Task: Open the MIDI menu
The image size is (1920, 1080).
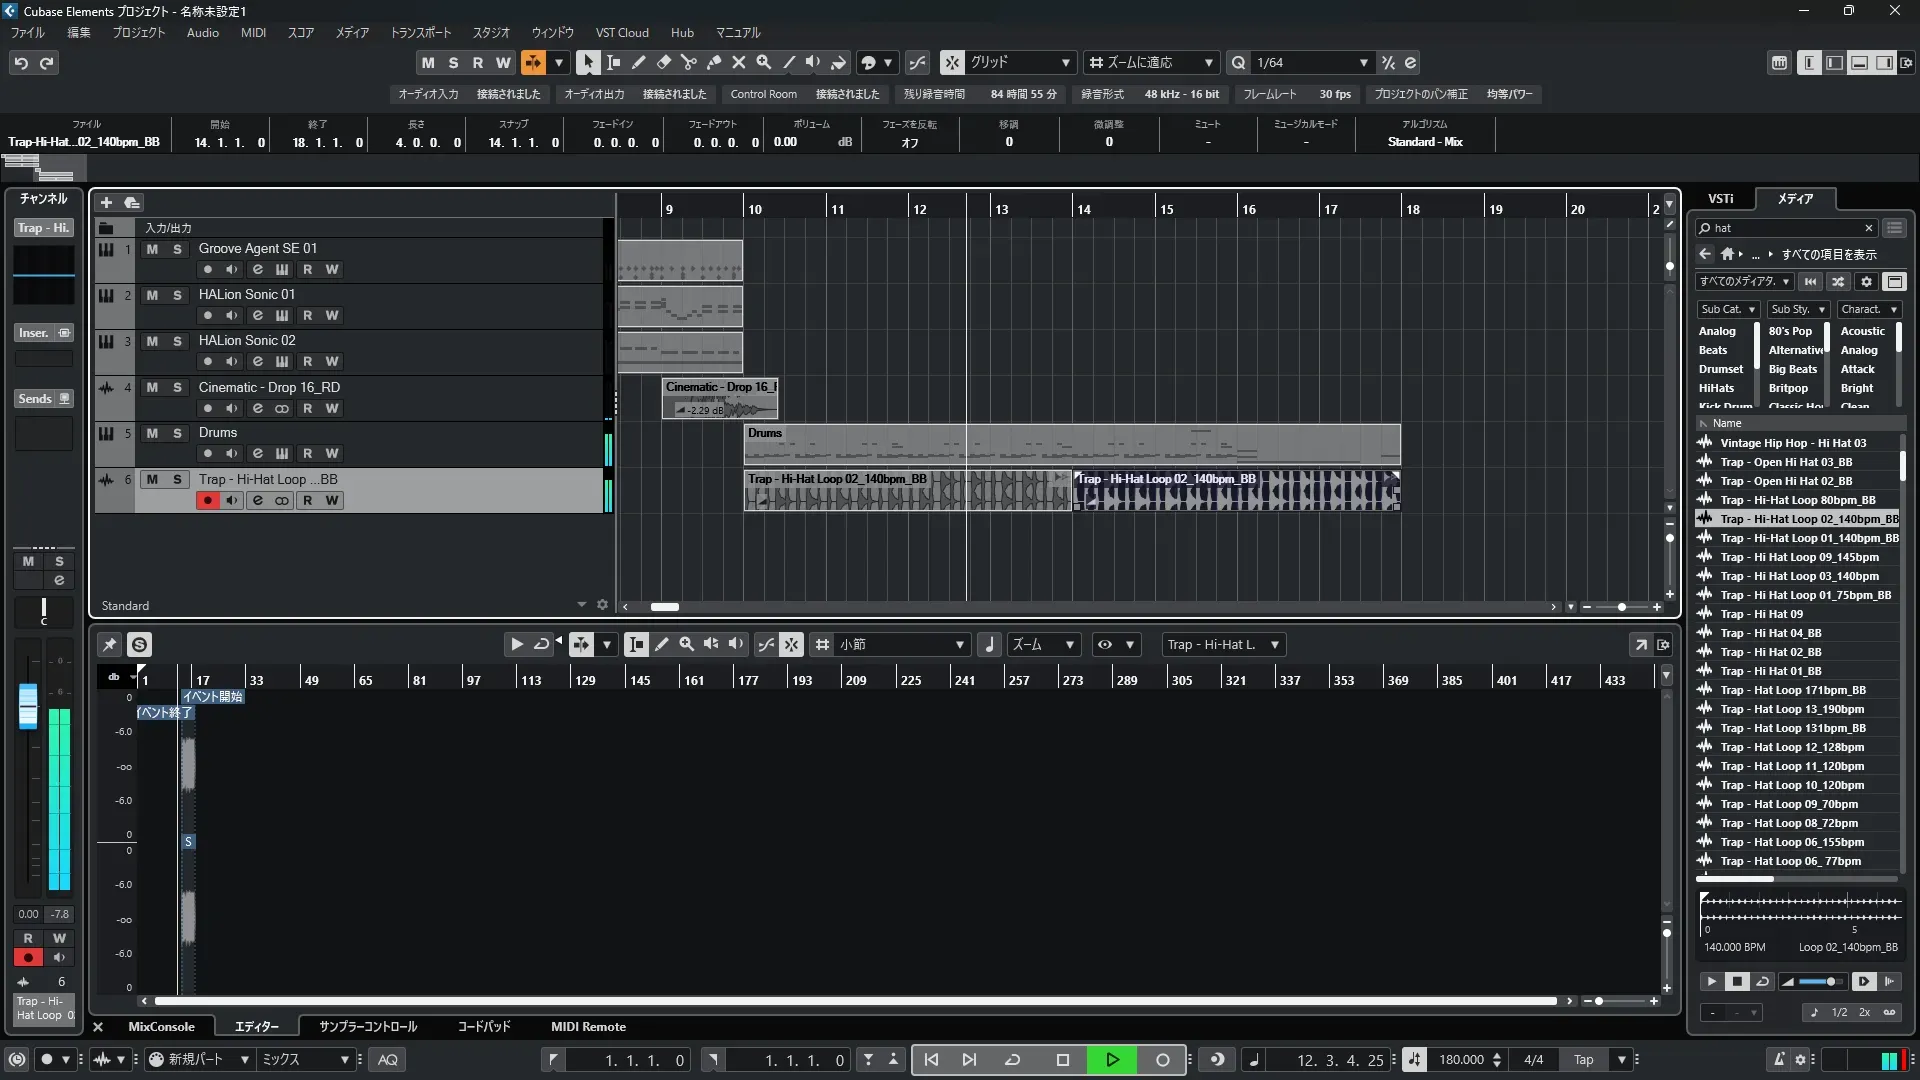Action: (x=253, y=32)
